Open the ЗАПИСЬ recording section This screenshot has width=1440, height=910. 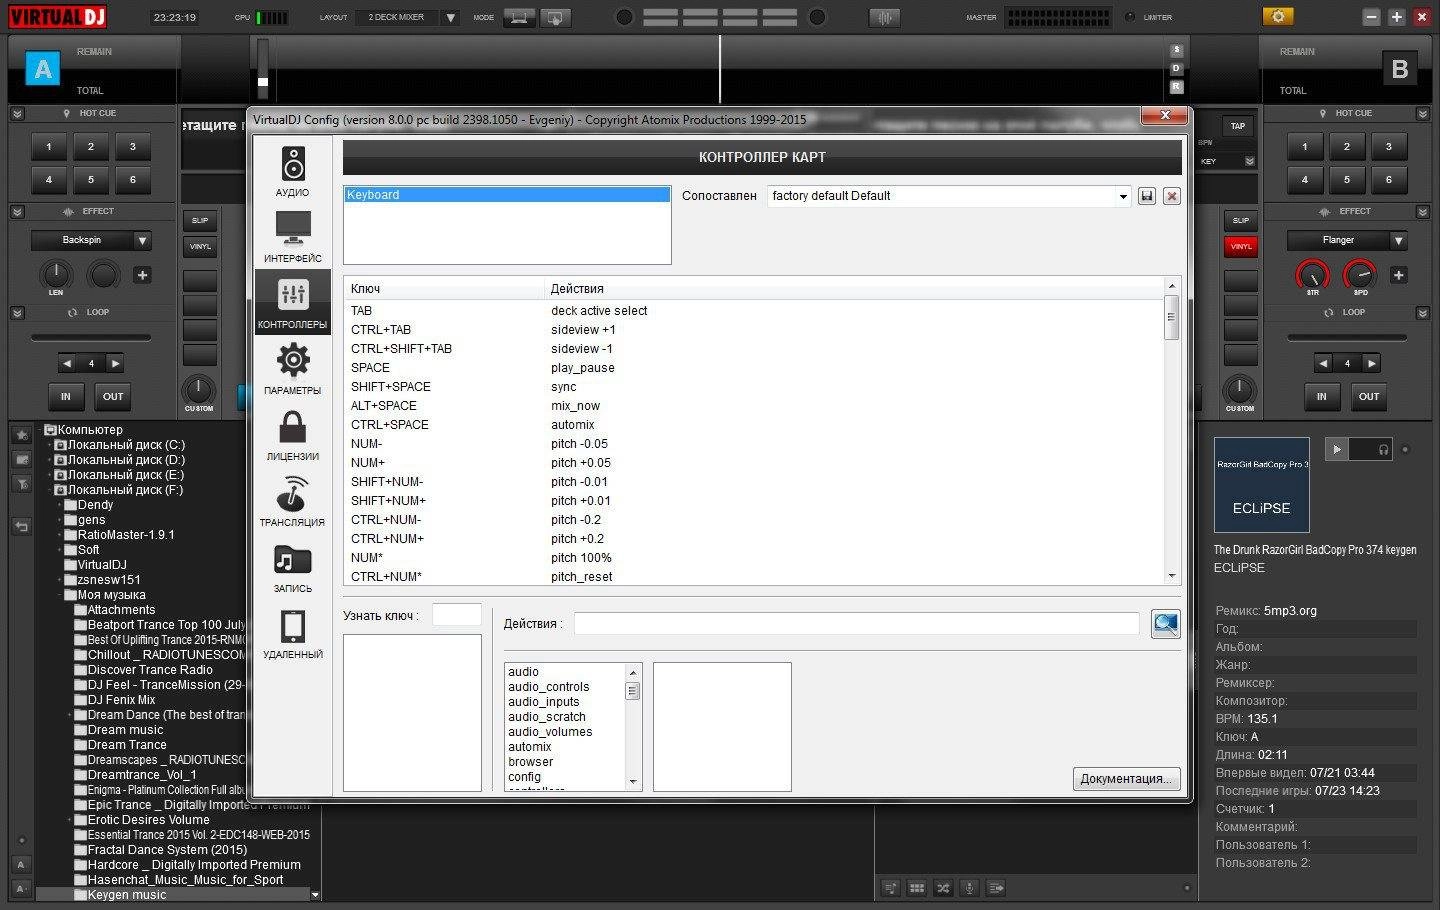point(293,566)
